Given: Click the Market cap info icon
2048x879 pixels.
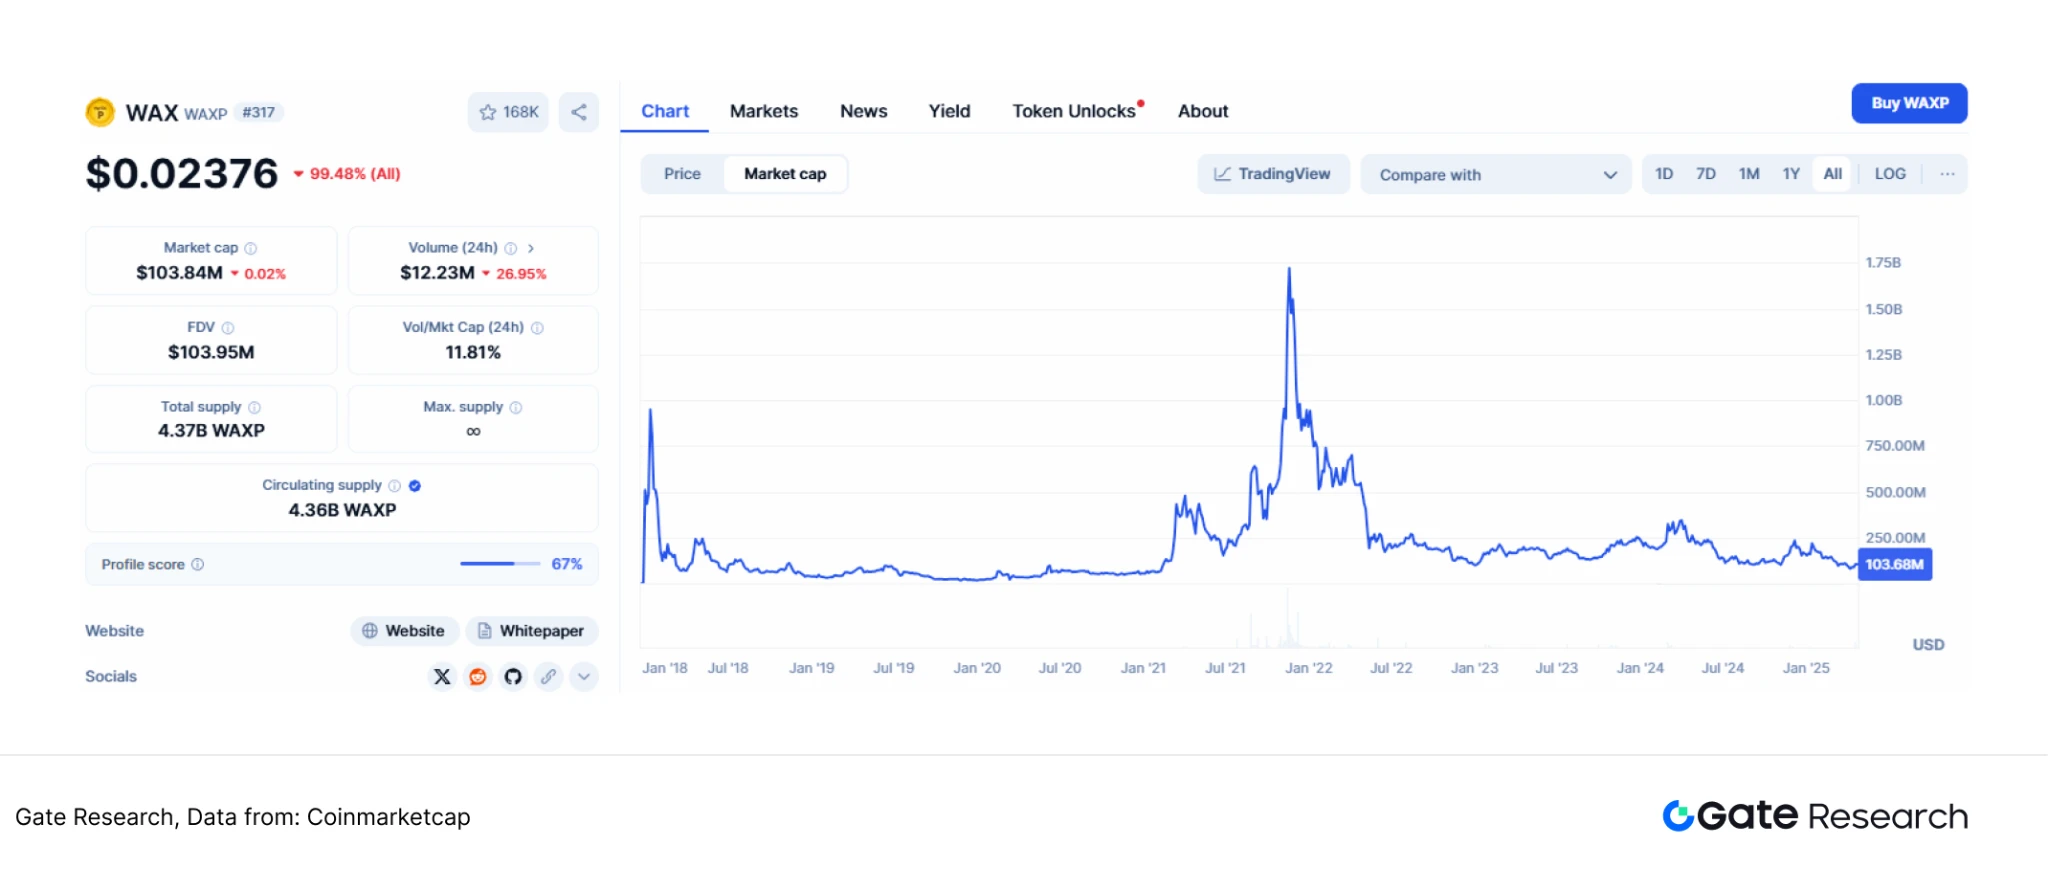Looking at the screenshot, I should pos(251,248).
